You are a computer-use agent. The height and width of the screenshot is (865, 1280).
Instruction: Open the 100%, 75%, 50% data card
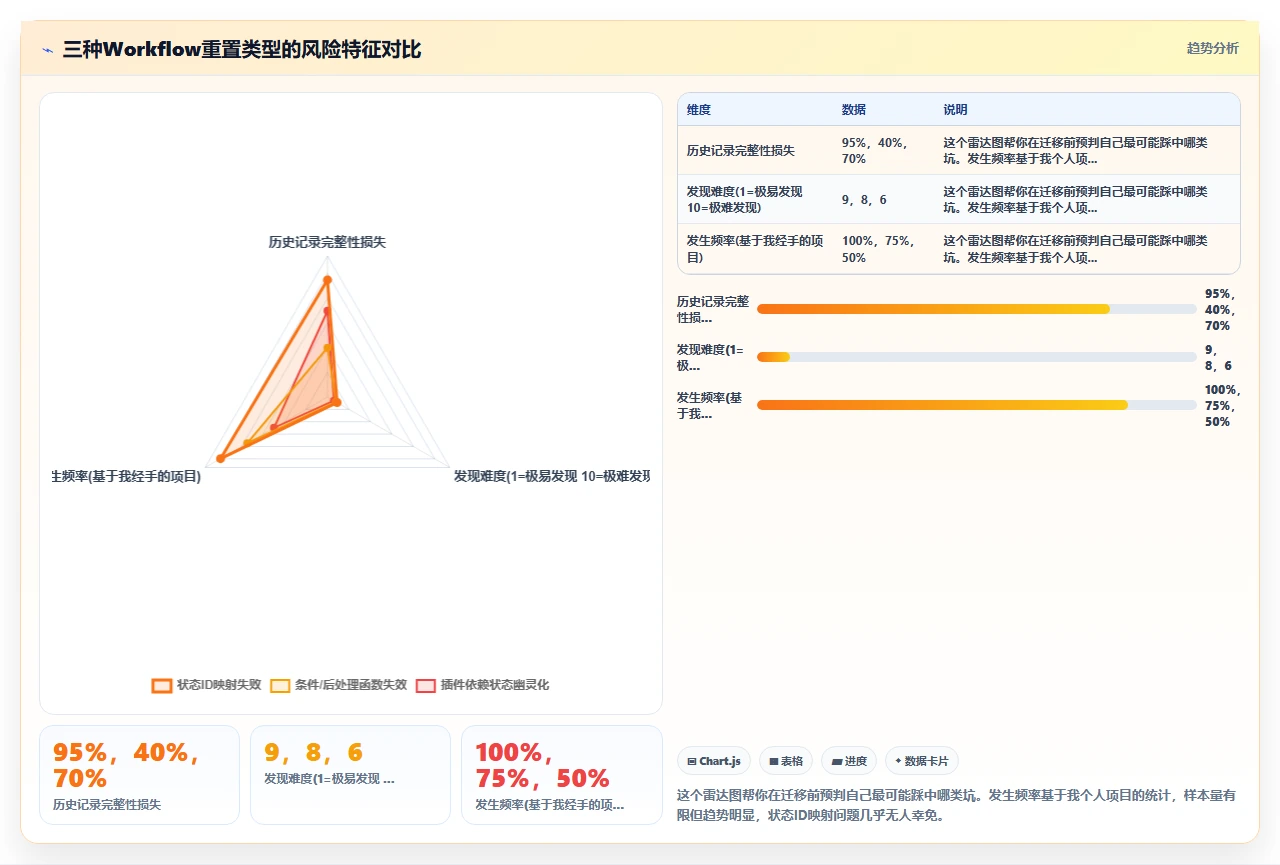561,775
